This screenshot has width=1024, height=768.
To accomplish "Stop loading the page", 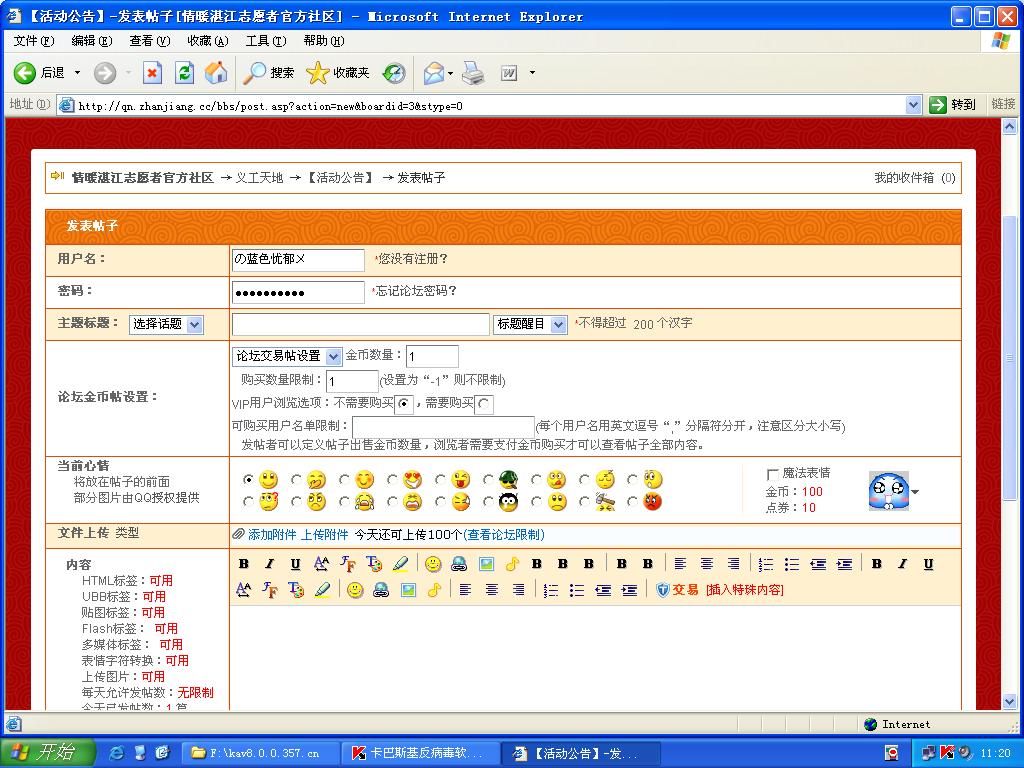I will 152,73.
